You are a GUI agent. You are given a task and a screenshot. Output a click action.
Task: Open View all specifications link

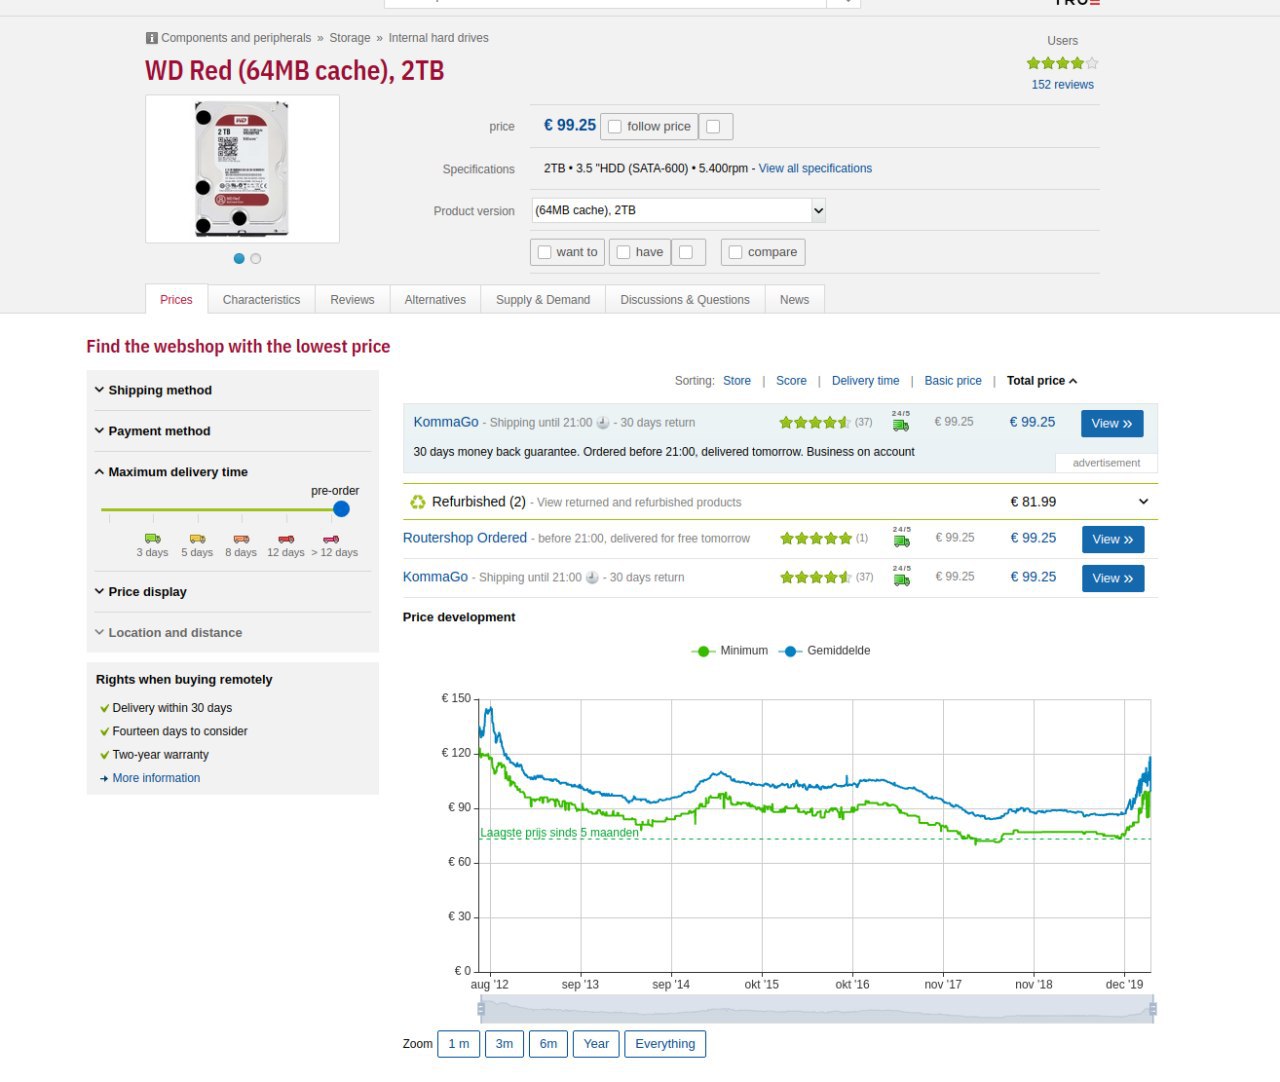(815, 168)
